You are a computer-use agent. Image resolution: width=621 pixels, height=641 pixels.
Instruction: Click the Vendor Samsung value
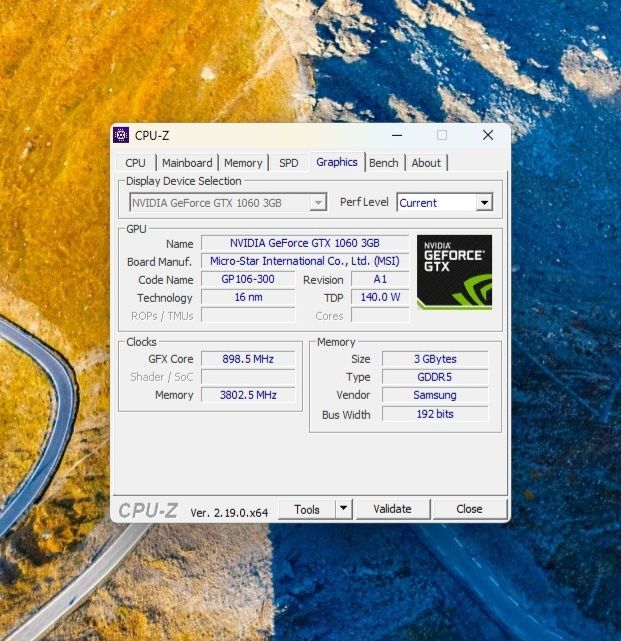coord(435,395)
